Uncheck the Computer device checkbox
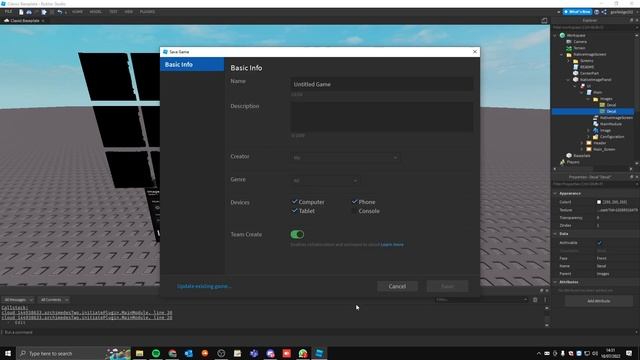 point(294,202)
